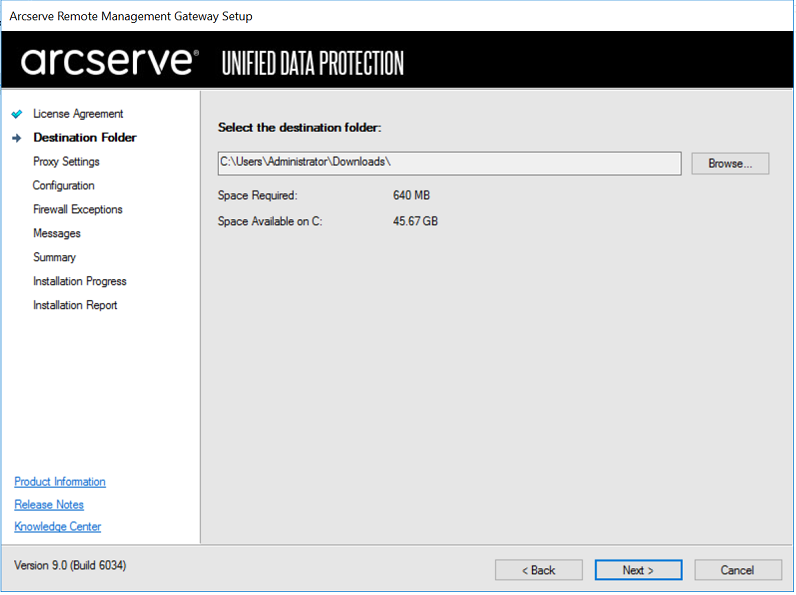This screenshot has width=796, height=595.
Task: Click the 'Space Available on C:' label
Action: [x=270, y=221]
